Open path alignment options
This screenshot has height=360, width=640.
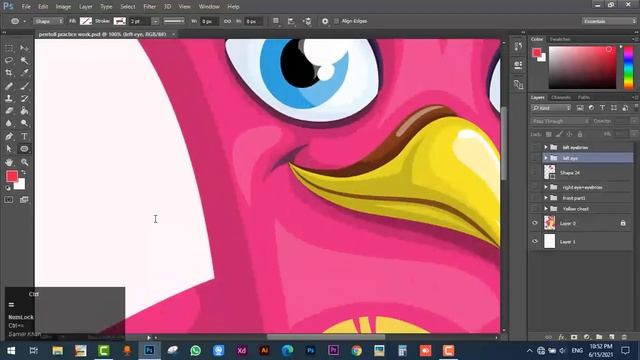point(291,21)
